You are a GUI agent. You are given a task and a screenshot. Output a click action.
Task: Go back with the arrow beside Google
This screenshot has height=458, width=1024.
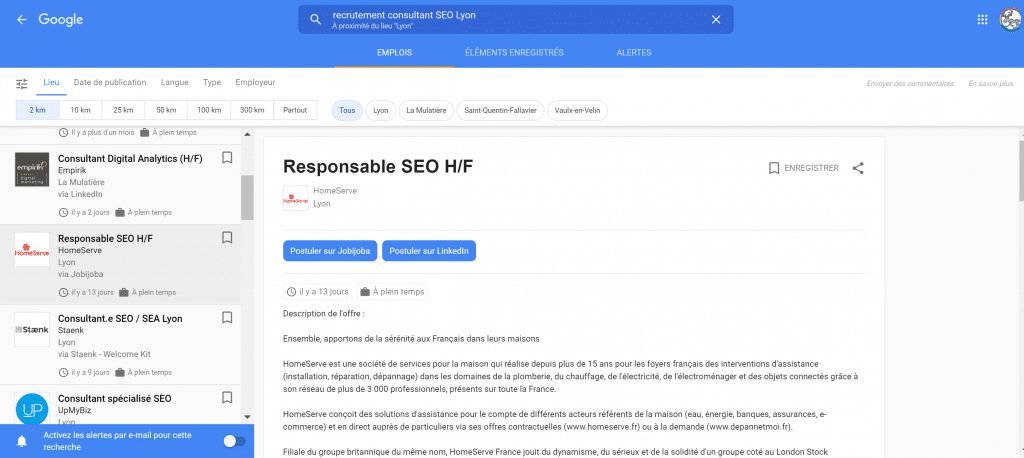[22, 20]
